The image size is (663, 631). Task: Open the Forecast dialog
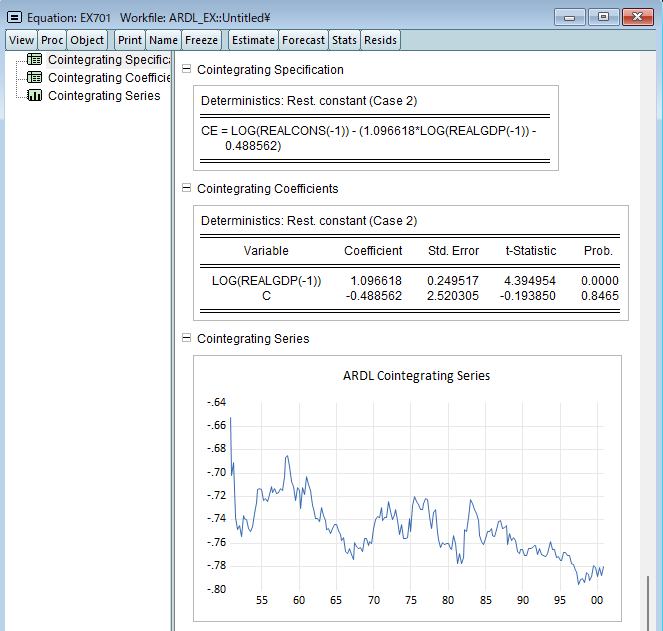303,40
